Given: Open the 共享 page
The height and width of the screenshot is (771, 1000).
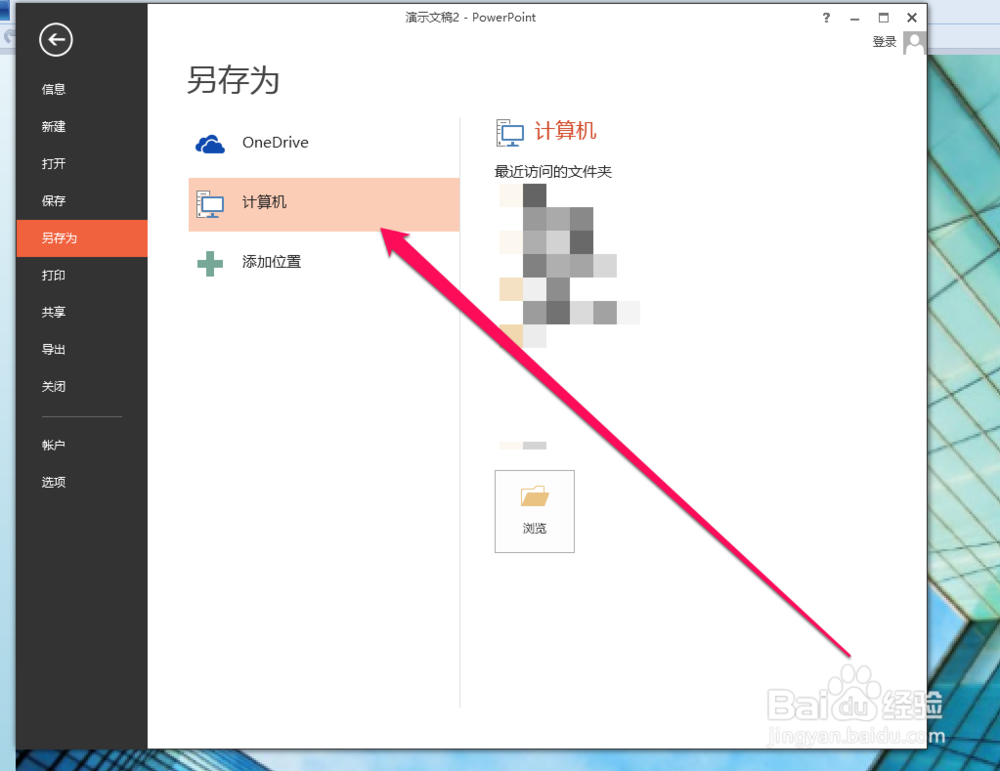Looking at the screenshot, I should click(54, 312).
